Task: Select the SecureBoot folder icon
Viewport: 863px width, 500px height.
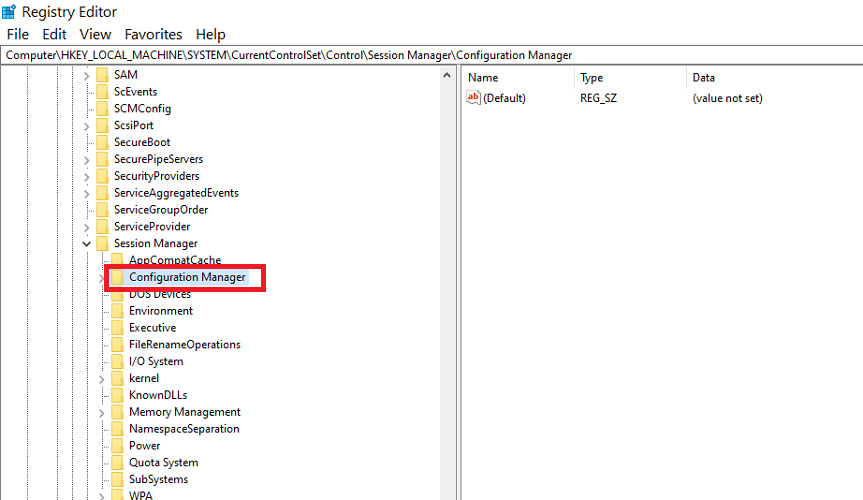Action: click(x=102, y=142)
